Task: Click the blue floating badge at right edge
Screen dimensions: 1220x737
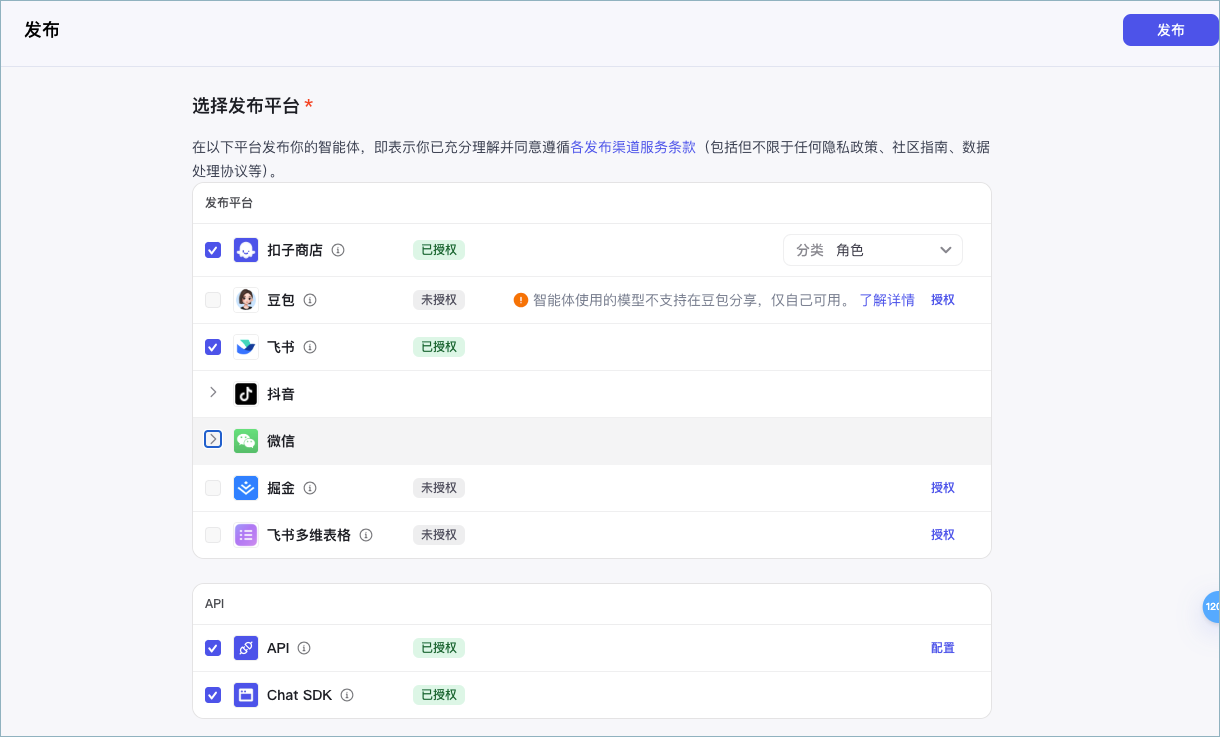Action: click(1211, 606)
